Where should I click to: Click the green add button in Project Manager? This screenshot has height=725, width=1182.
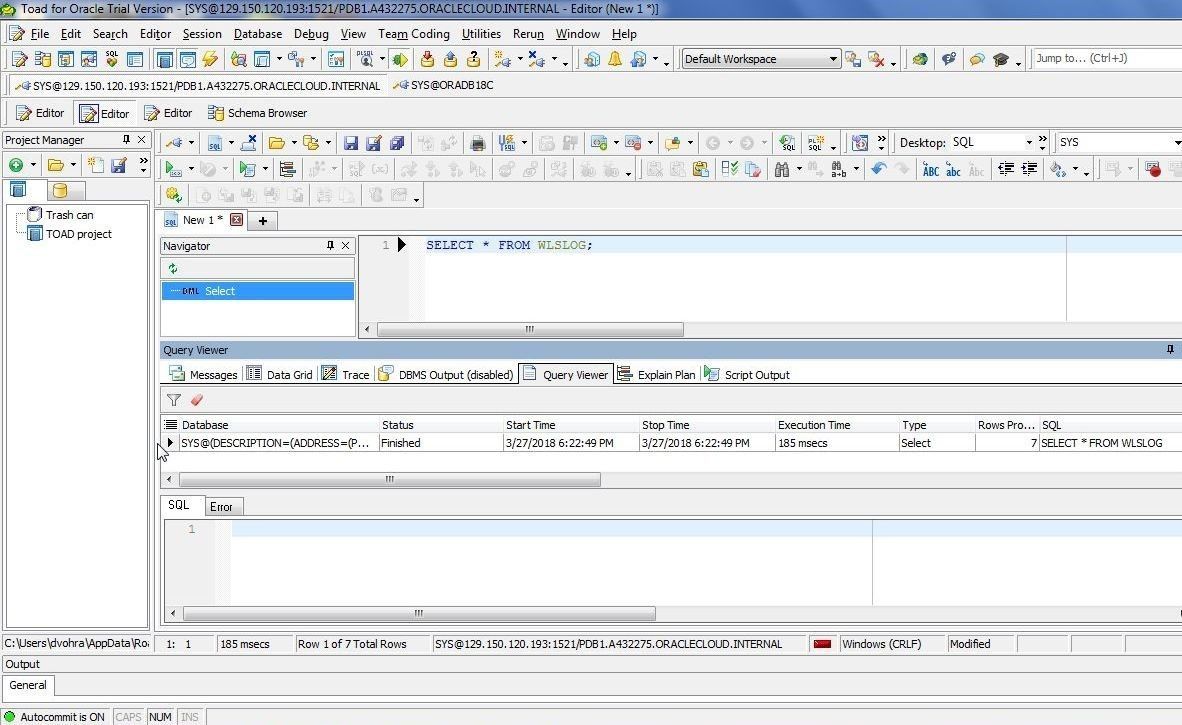(x=16, y=164)
